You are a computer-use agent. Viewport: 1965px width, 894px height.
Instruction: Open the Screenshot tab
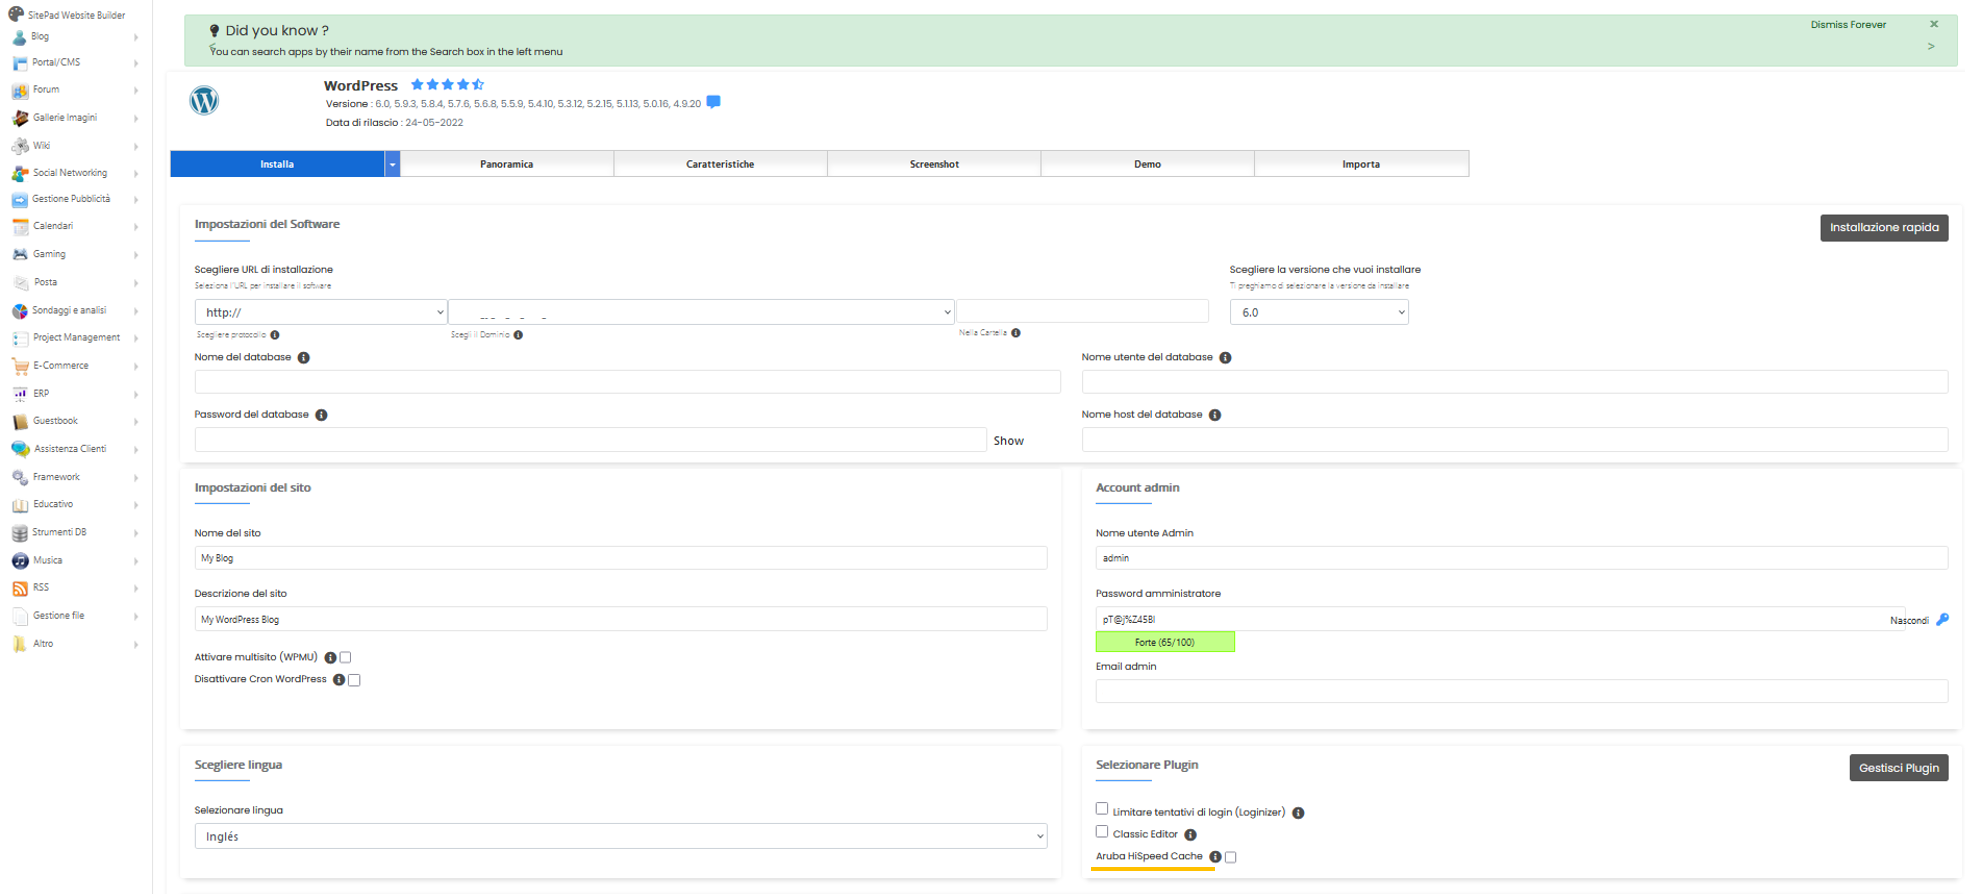pyautogui.click(x=933, y=164)
